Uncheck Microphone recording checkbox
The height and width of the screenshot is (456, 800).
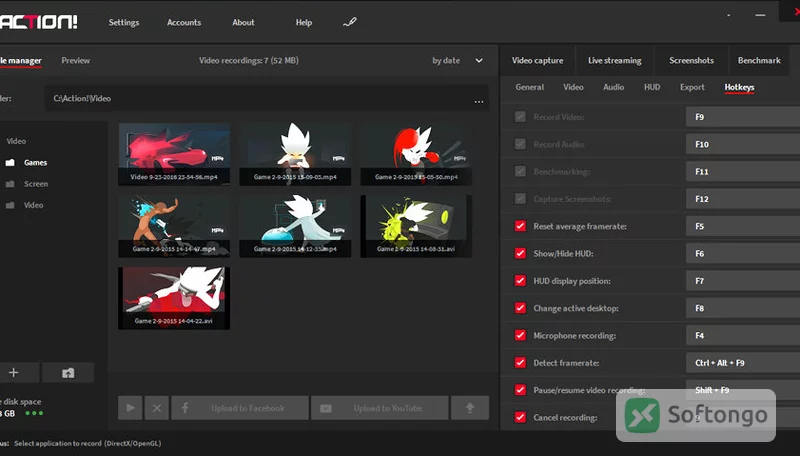pyautogui.click(x=520, y=335)
